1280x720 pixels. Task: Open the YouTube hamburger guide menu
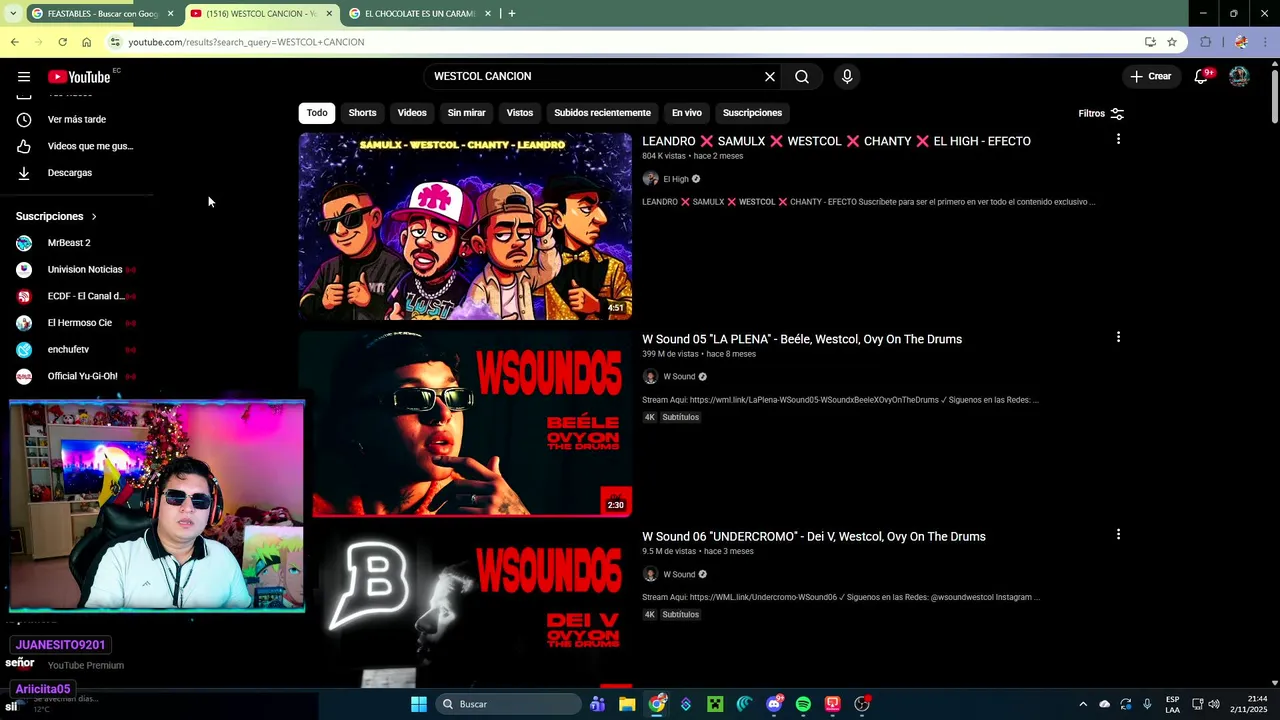coord(24,77)
